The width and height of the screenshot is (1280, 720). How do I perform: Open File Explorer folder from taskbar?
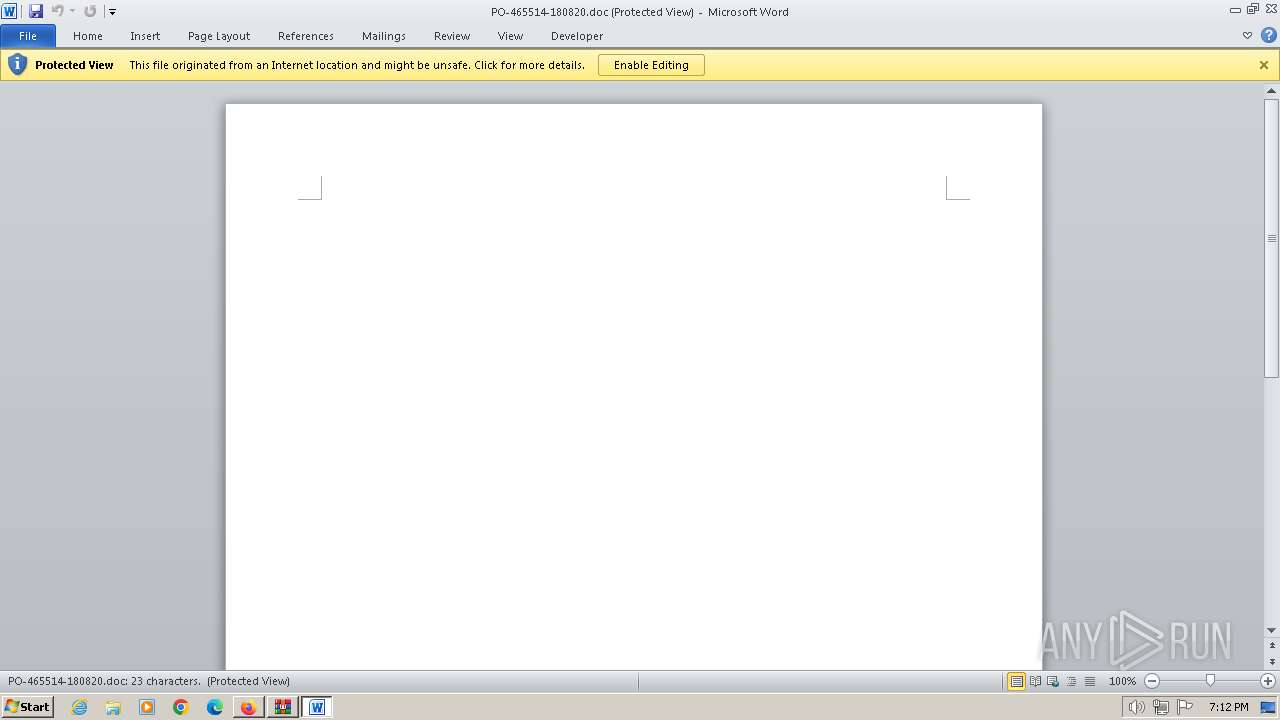point(113,707)
